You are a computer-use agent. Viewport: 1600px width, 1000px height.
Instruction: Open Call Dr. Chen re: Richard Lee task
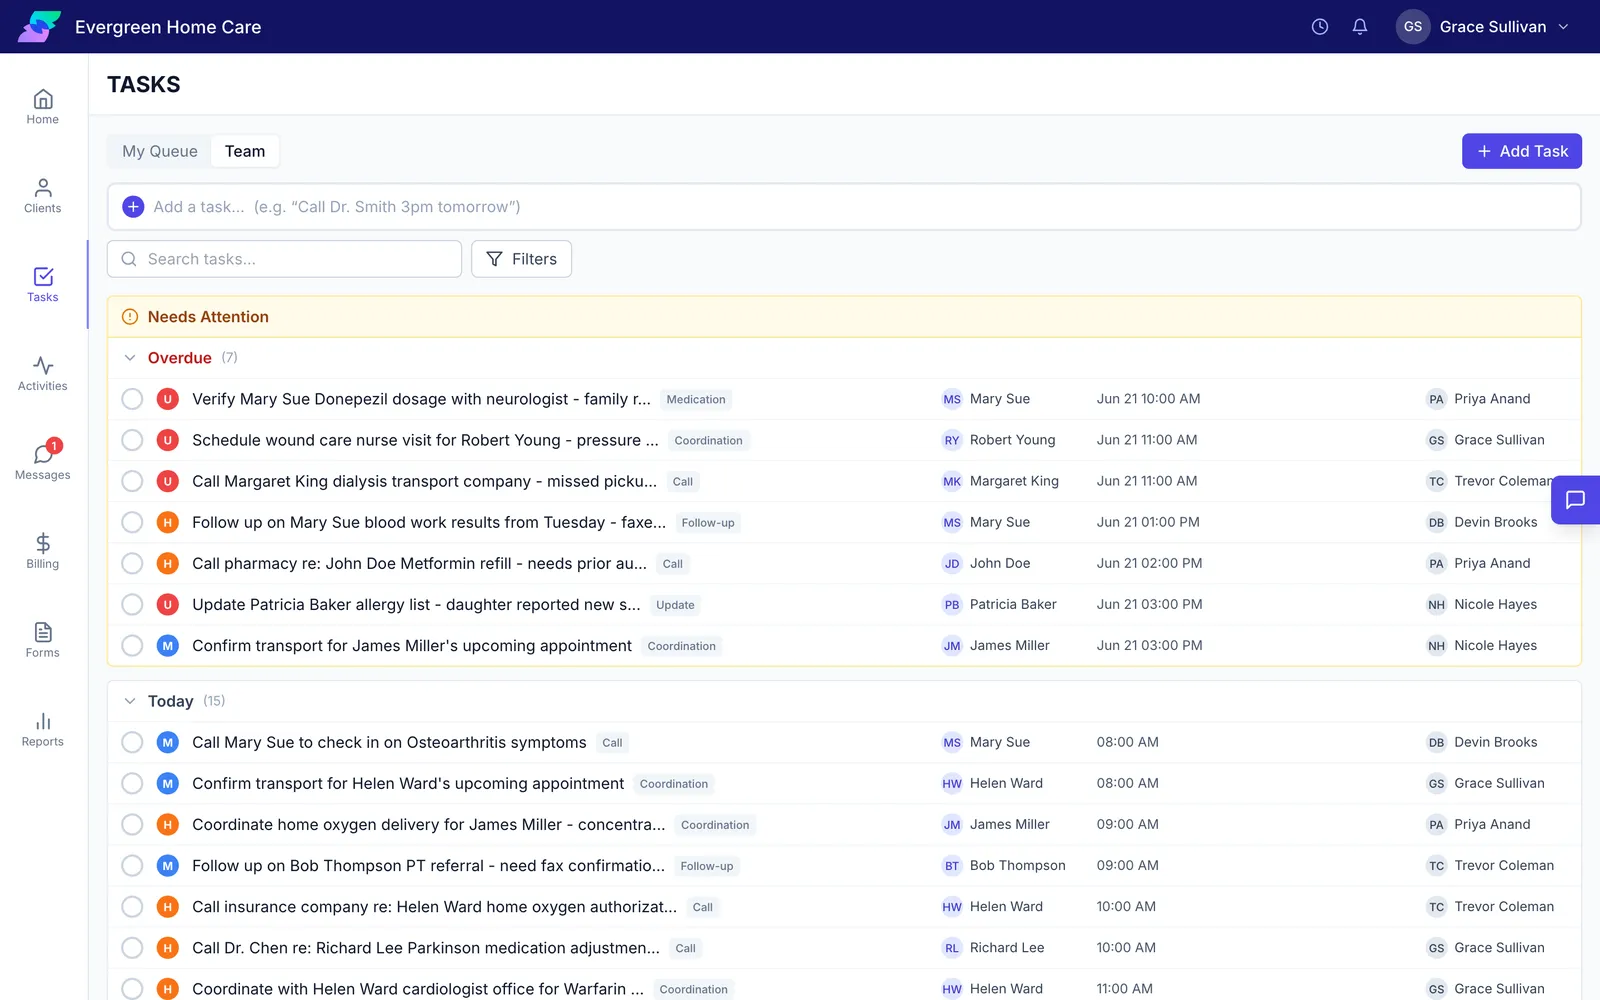[x=426, y=948]
